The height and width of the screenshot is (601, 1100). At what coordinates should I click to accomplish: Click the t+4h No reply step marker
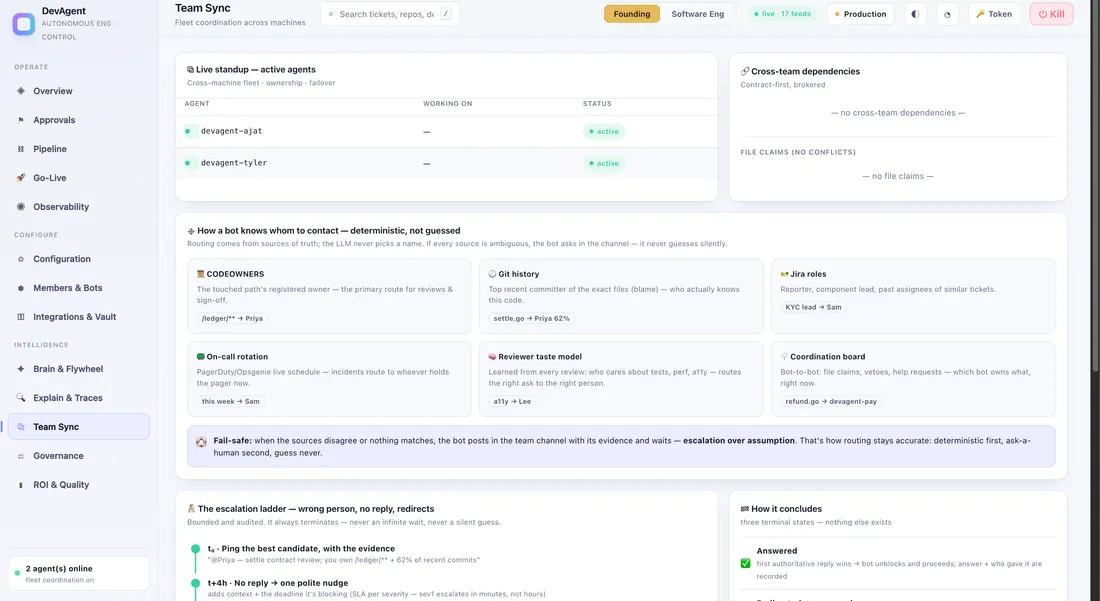coord(196,583)
